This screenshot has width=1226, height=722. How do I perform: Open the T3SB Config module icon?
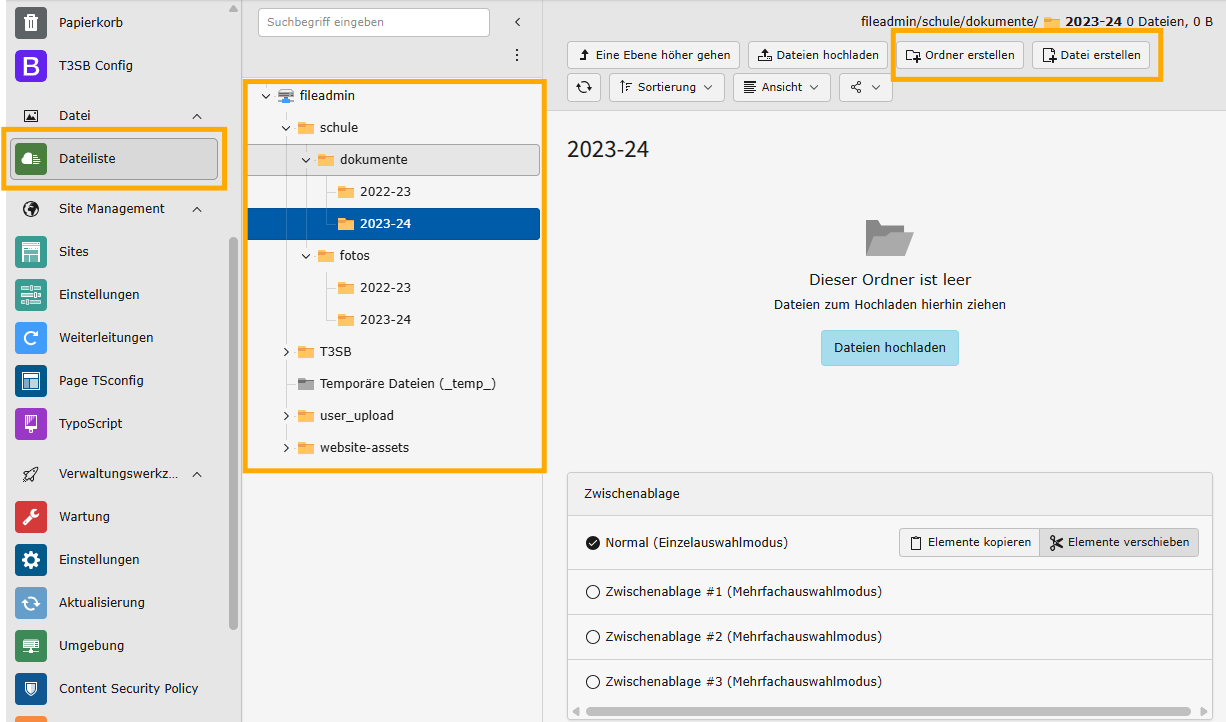tap(31, 66)
